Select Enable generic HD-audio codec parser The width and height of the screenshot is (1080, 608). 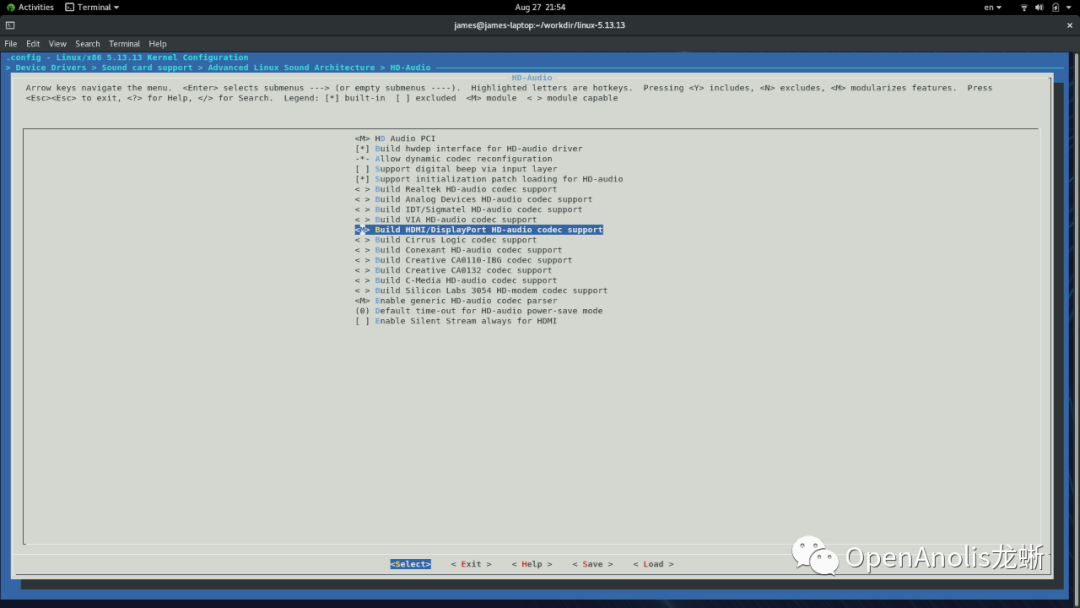(x=456, y=300)
